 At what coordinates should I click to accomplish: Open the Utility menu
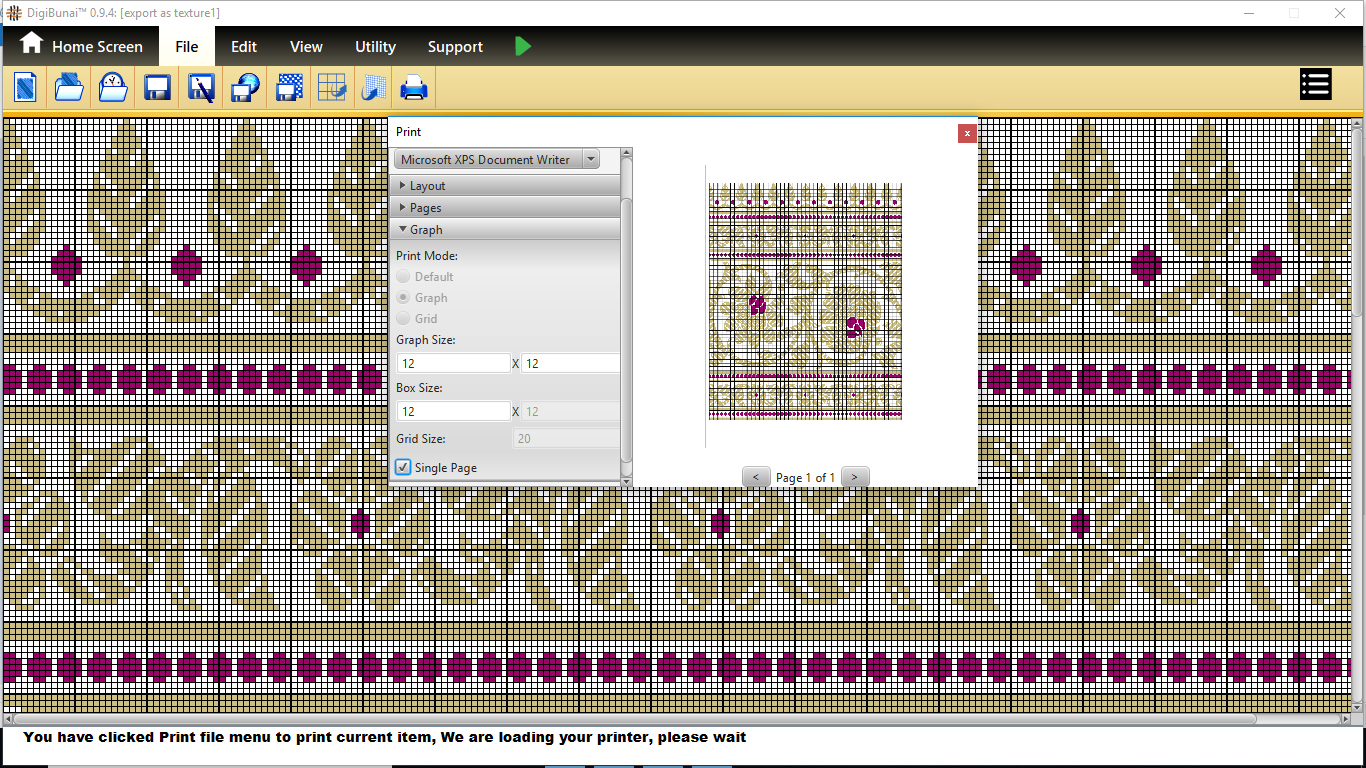tap(375, 47)
